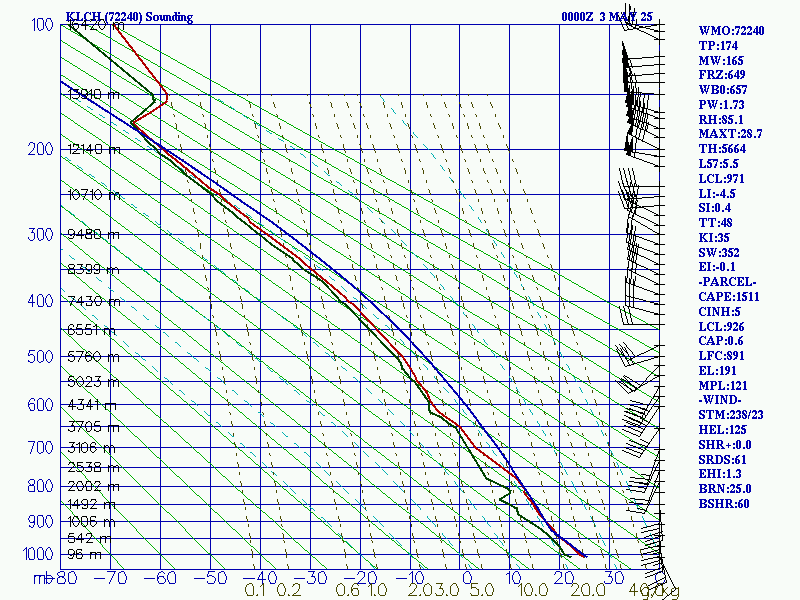Screen dimensions: 800x600
Task: Click the 542 m height label
Action: click(x=89, y=538)
